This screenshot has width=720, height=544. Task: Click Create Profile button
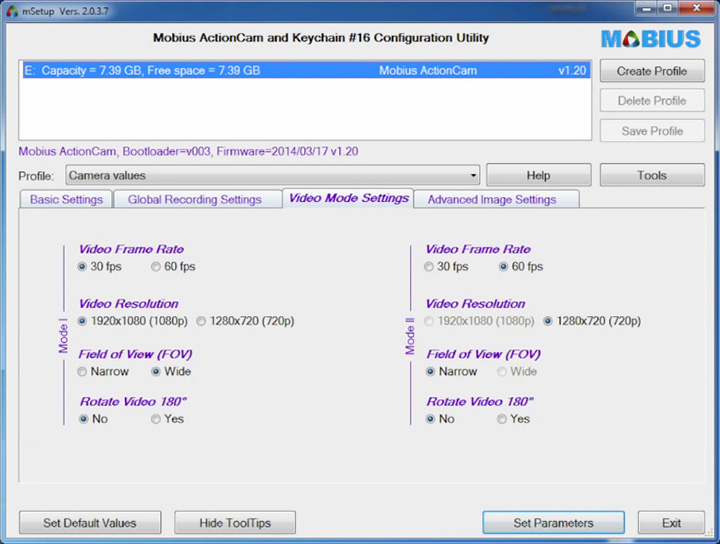[652, 71]
